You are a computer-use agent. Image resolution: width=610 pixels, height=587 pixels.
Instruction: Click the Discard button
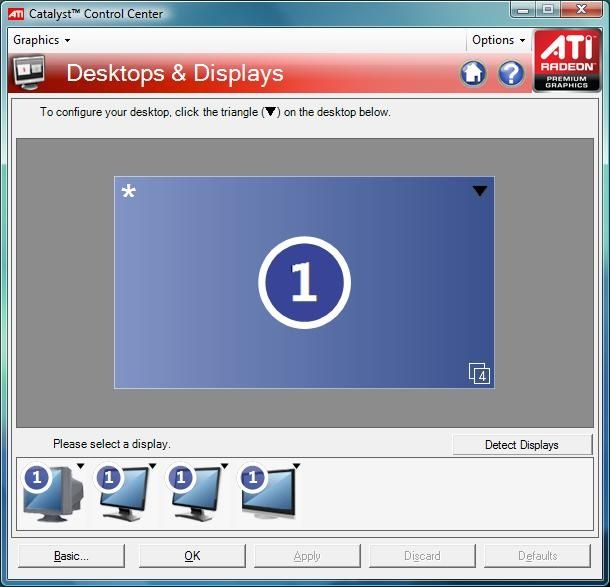[422, 556]
